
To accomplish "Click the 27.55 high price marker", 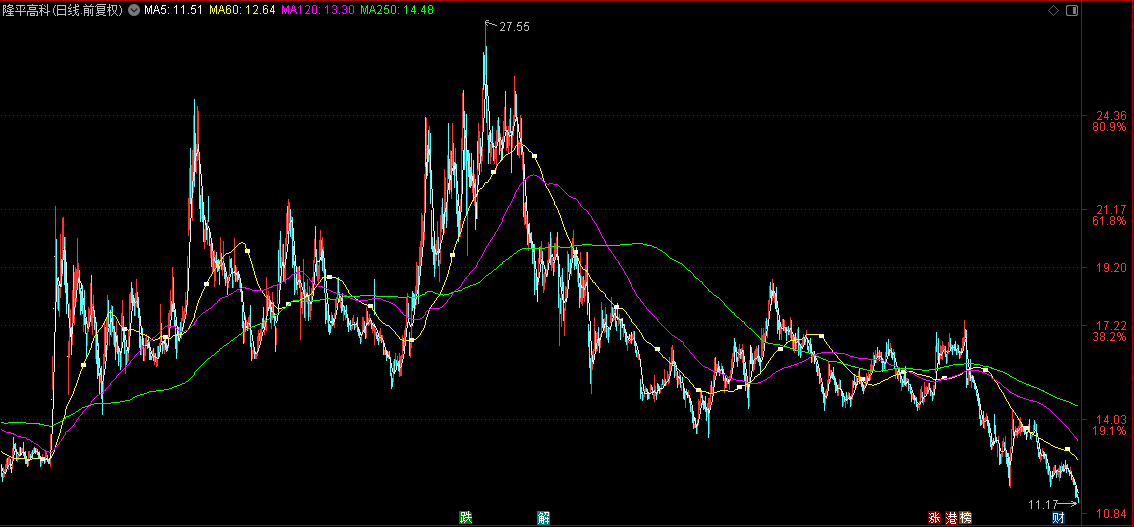I will (x=514, y=27).
